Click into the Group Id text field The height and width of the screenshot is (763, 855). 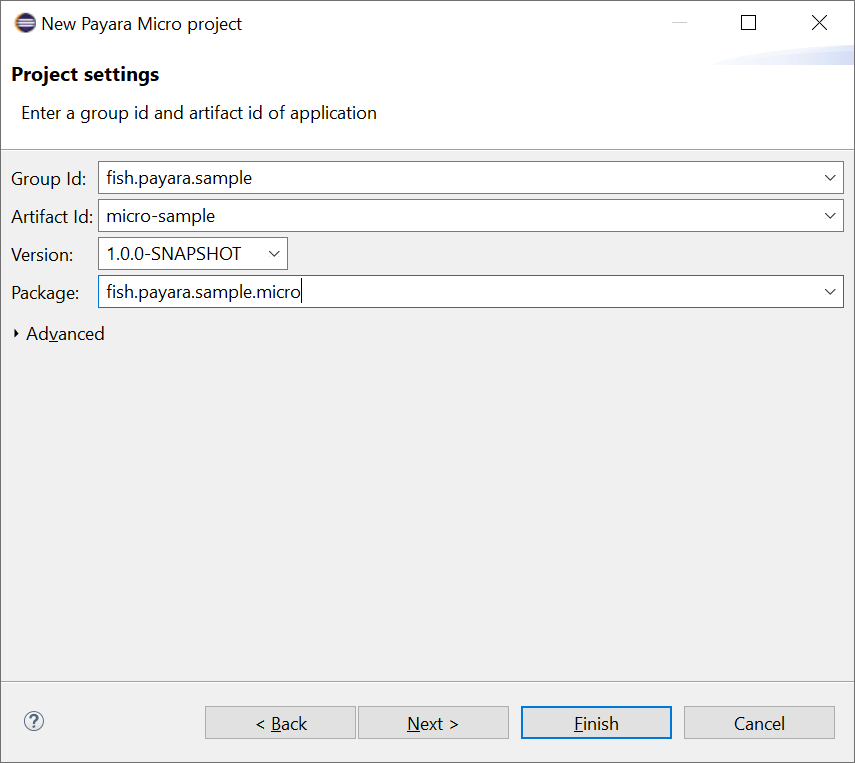coord(460,178)
